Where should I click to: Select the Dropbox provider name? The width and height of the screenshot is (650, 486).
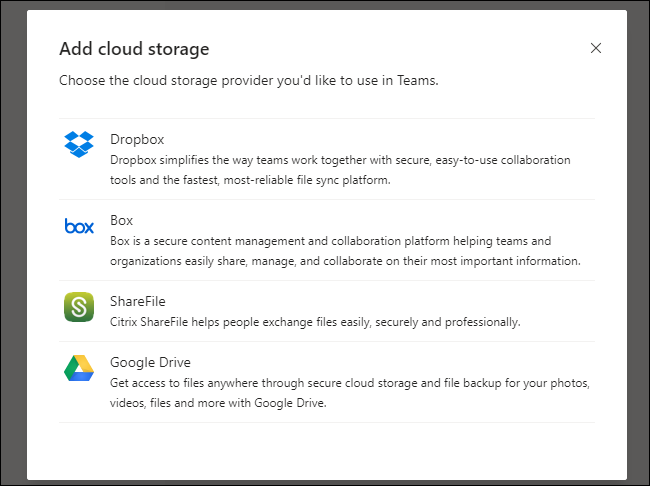(x=136, y=139)
